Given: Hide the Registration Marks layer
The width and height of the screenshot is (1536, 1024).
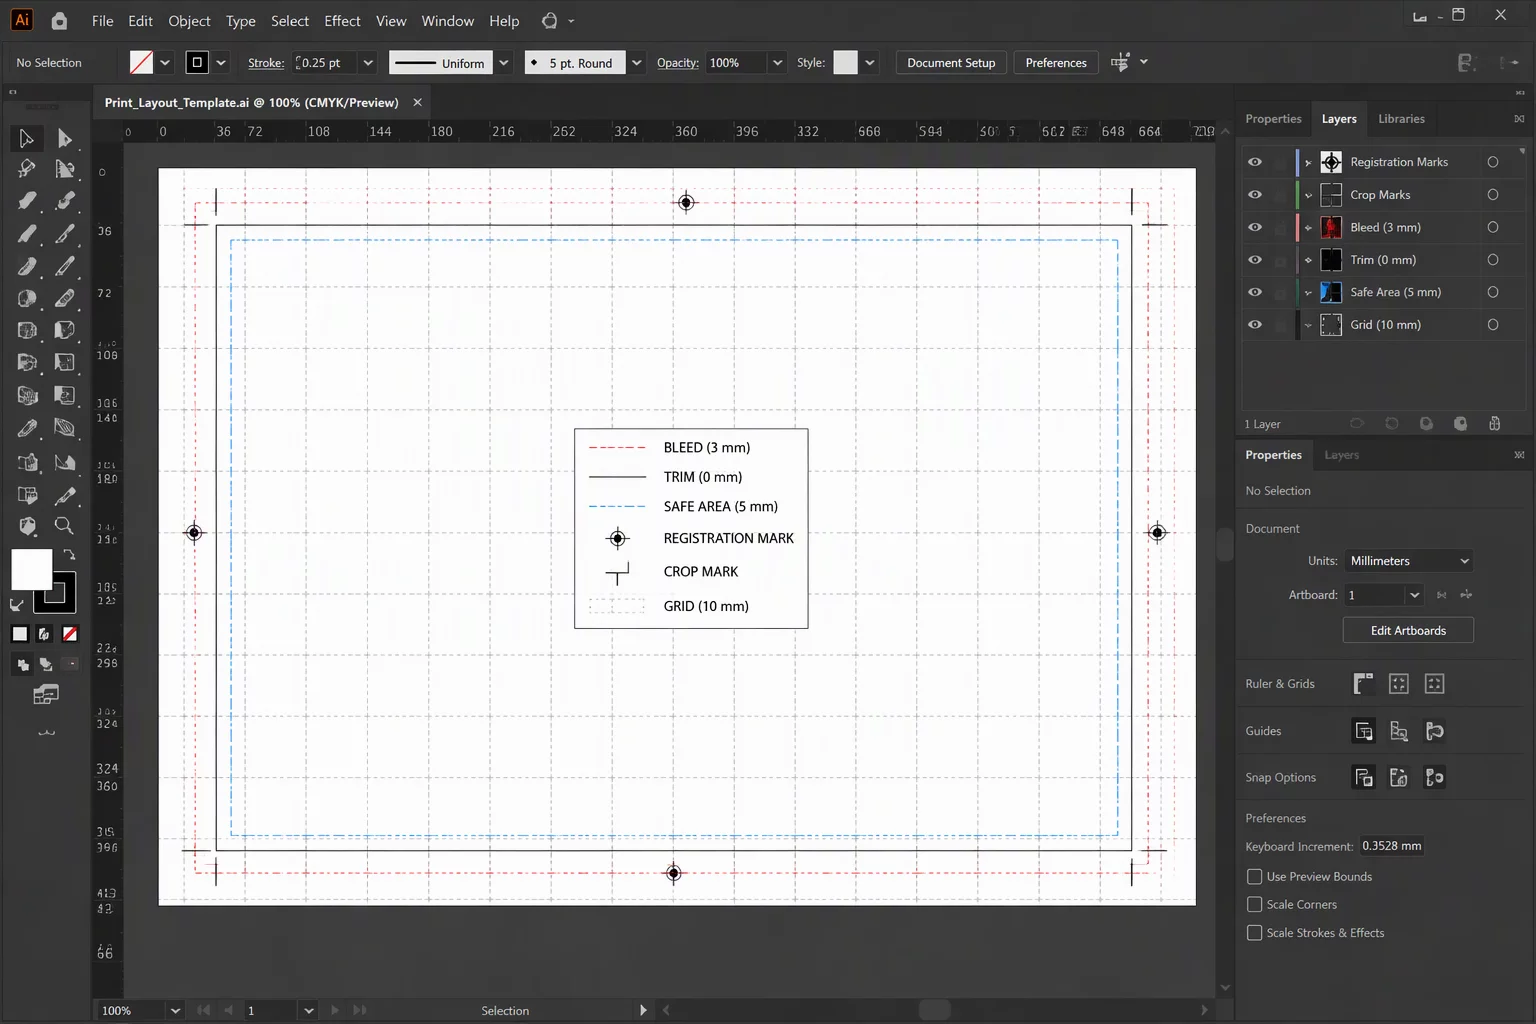Looking at the screenshot, I should [x=1255, y=162].
